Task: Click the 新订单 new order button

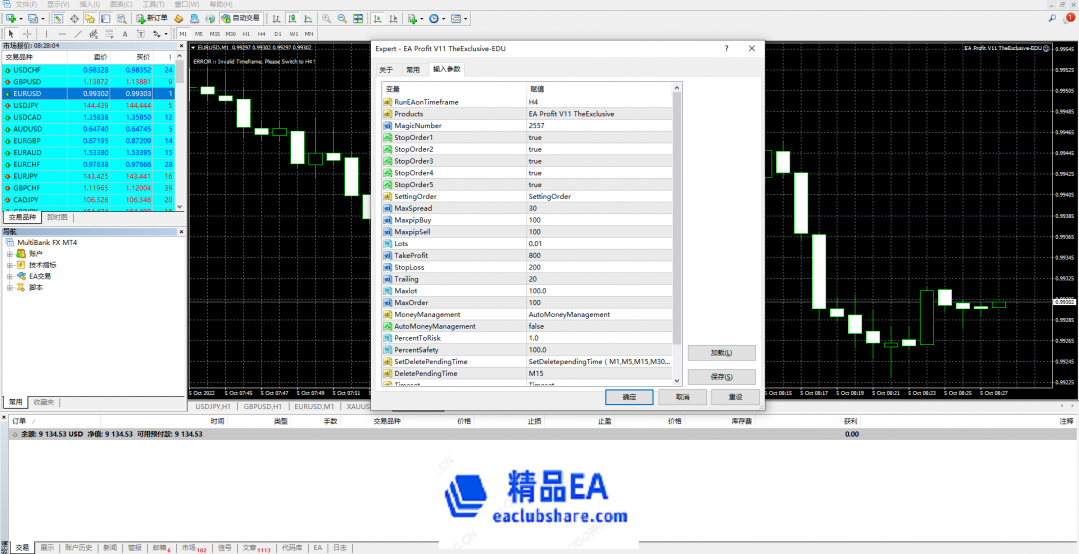Action: click(x=151, y=18)
